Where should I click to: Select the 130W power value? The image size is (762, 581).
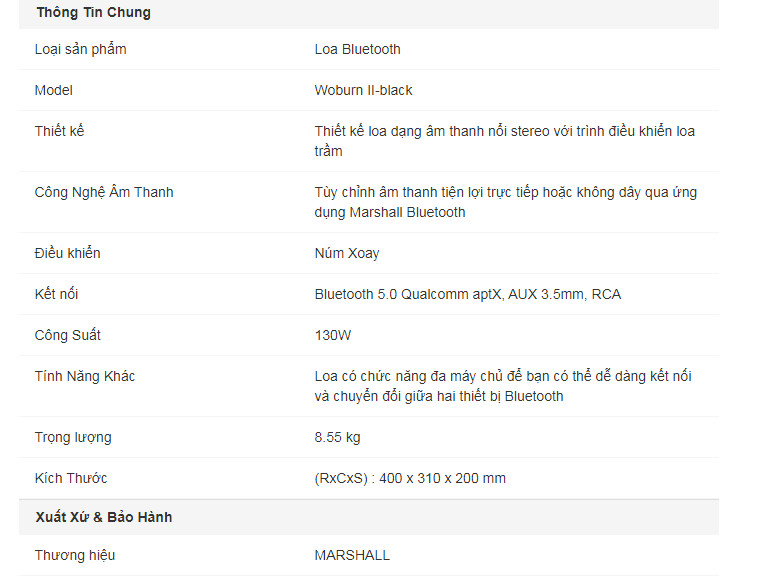tap(333, 335)
